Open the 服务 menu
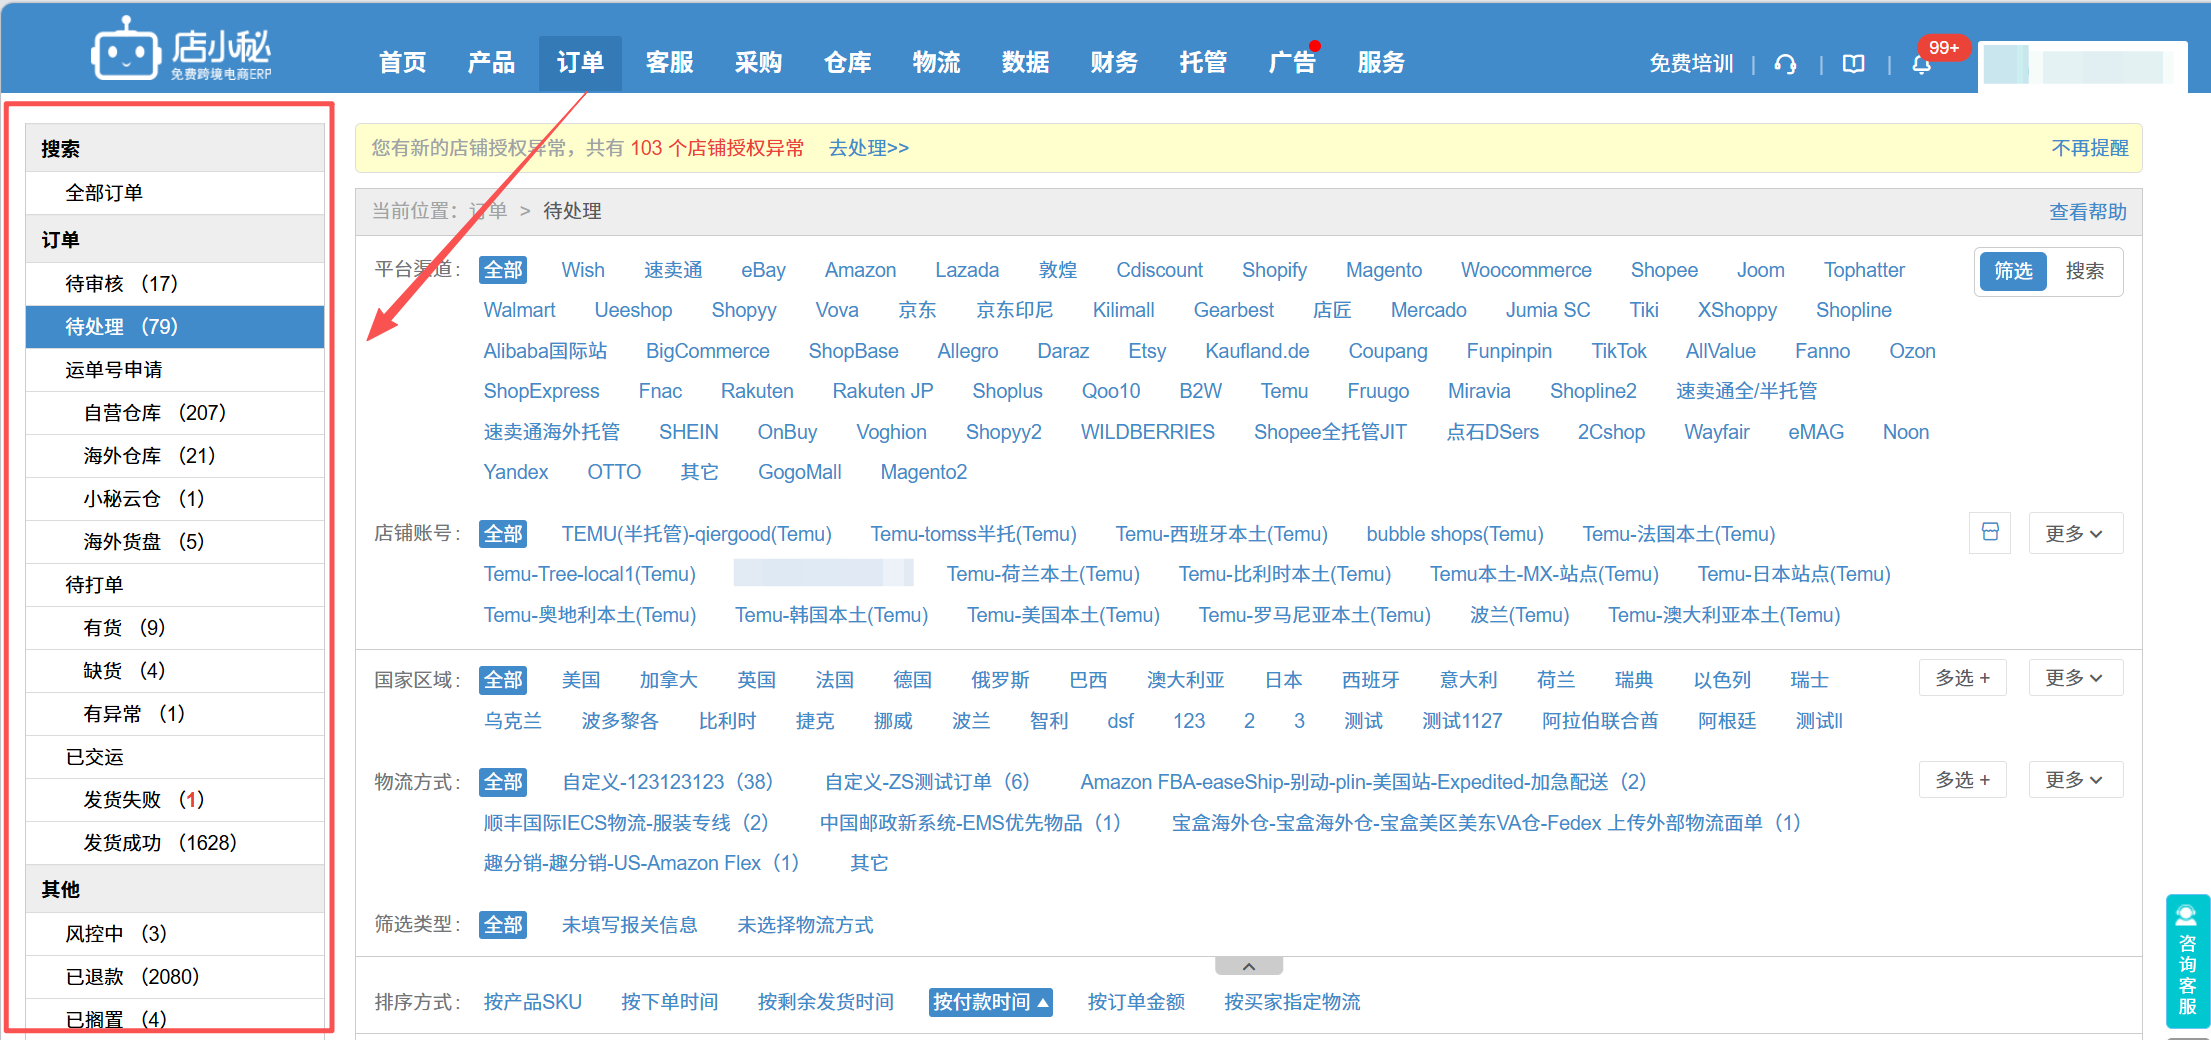The height and width of the screenshot is (1040, 2211). tap(1381, 63)
